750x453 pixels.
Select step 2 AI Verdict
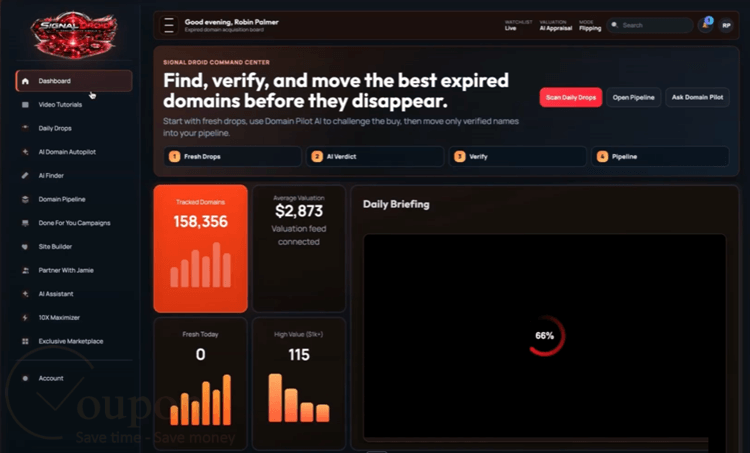click(375, 156)
